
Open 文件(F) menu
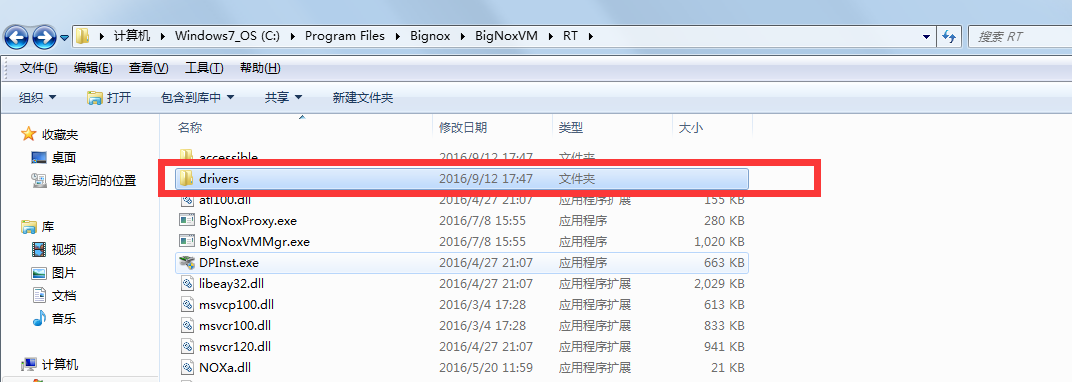point(39,68)
